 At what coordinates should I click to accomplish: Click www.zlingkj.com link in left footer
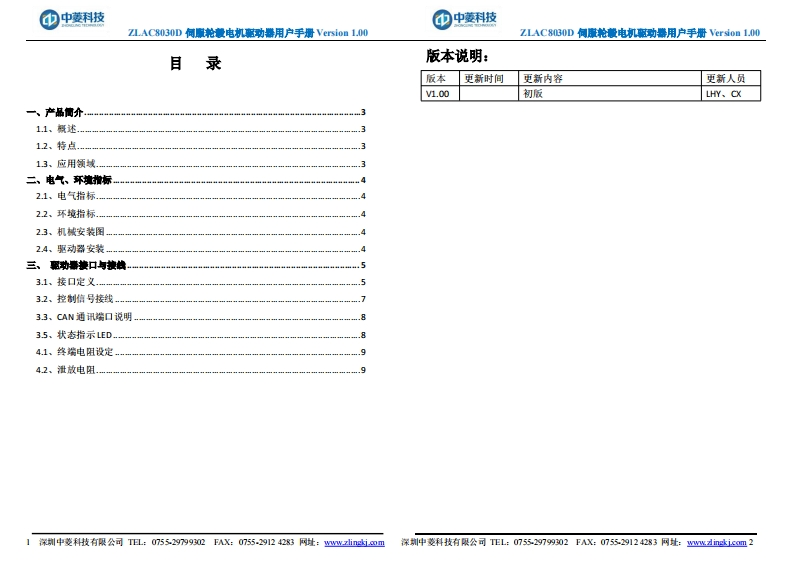354,542
